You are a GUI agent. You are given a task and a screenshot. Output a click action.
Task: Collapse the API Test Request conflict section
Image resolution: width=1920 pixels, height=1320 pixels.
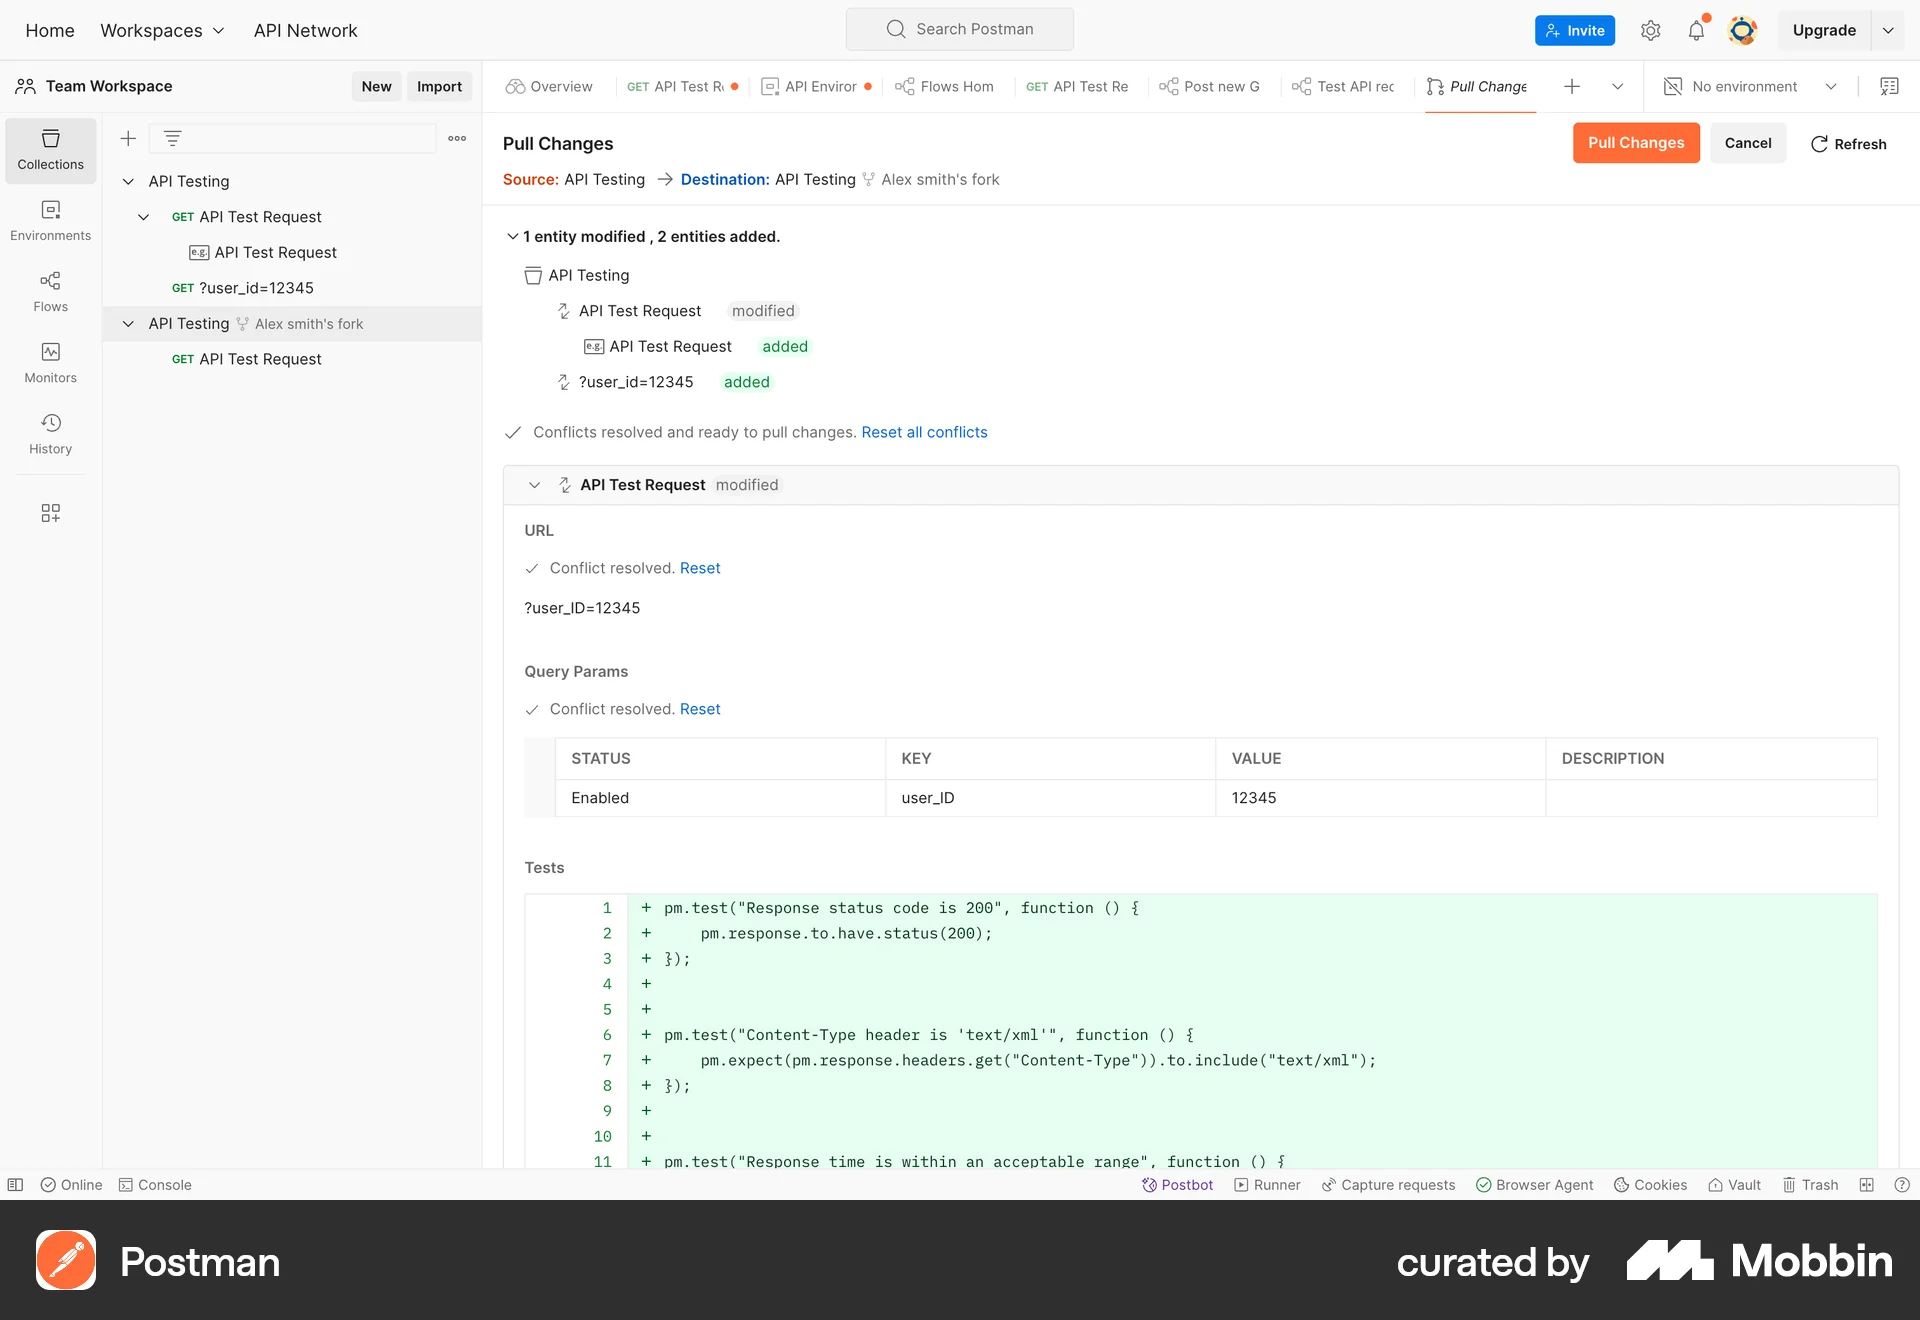pos(534,485)
